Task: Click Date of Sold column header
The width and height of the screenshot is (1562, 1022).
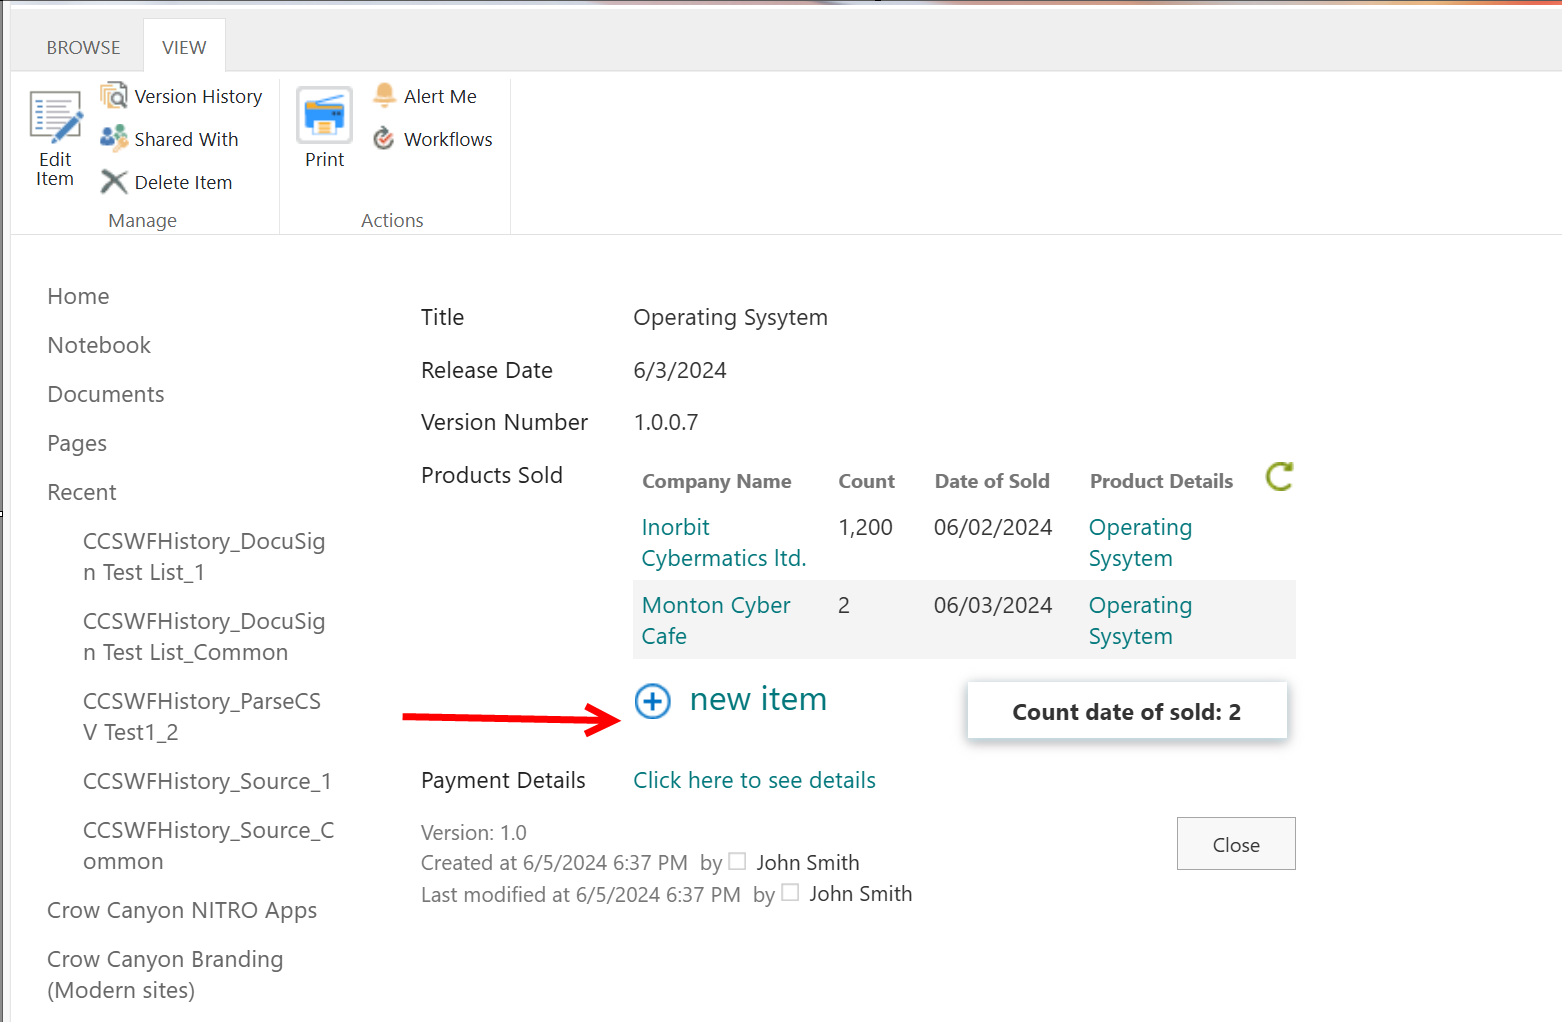Action: point(992,481)
